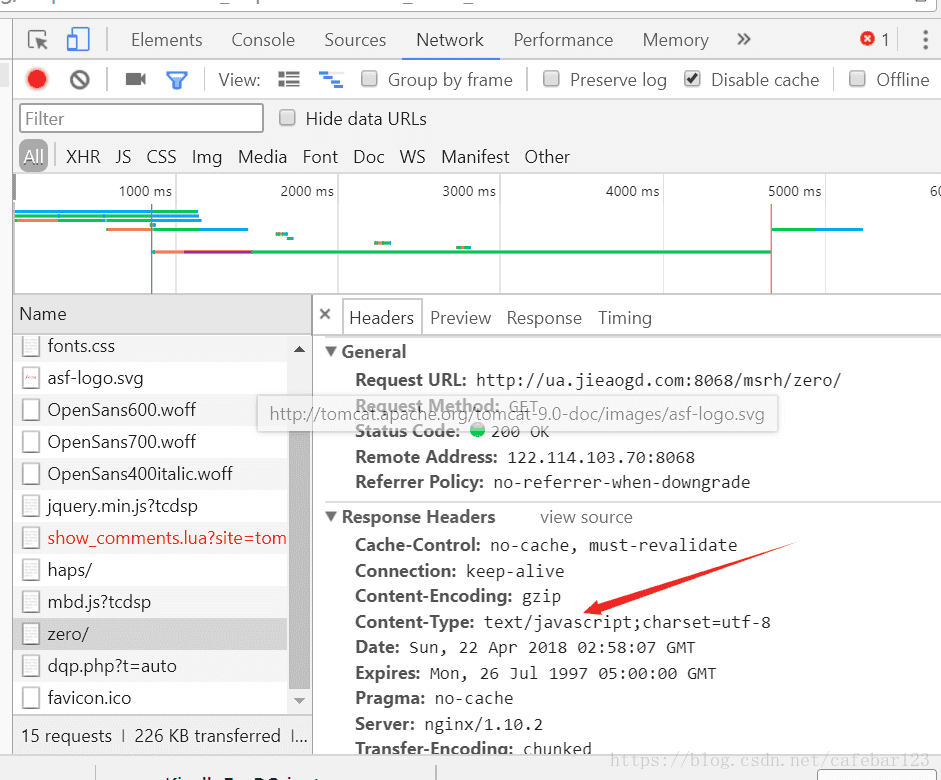The image size is (941, 780).
Task: Use large request rows view icon
Action: (289, 79)
